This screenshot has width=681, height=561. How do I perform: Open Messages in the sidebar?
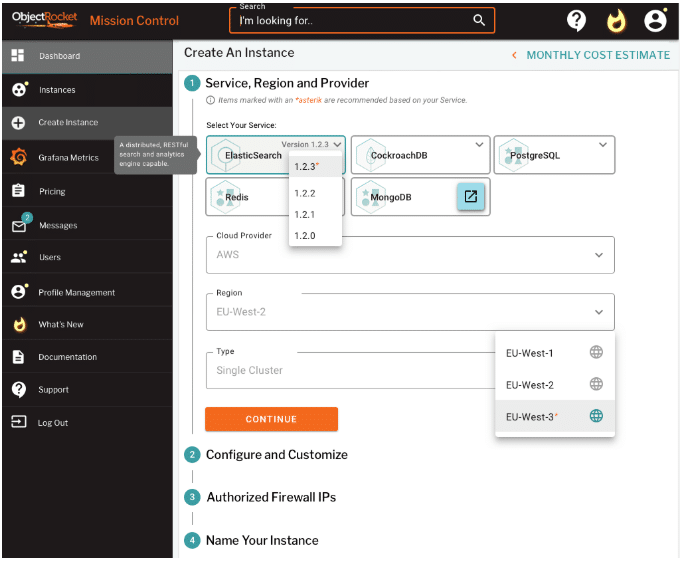(x=87, y=225)
